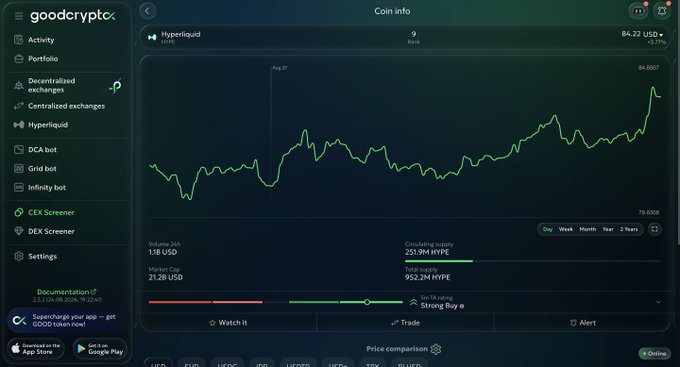Click the Strong Buy rating text
This screenshot has width=680, height=367.
point(439,306)
